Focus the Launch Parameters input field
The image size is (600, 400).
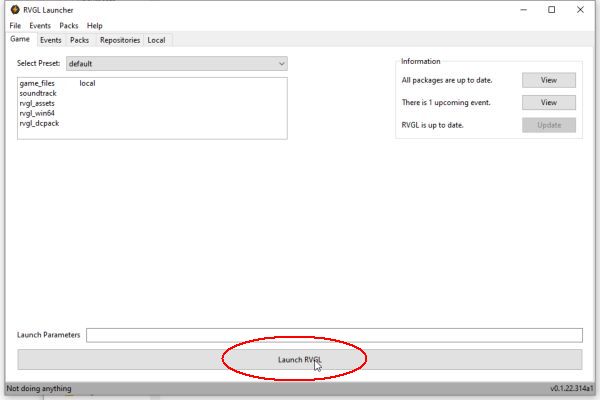[334, 335]
